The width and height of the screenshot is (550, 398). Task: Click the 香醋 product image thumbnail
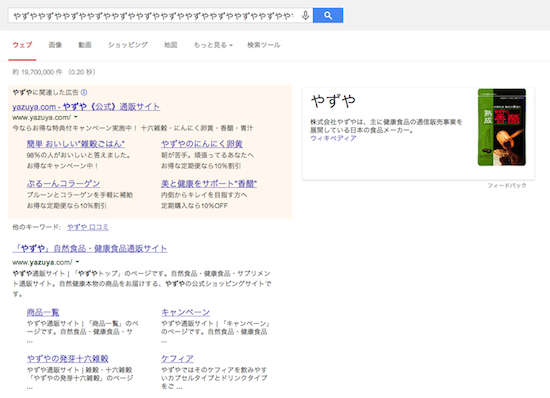click(x=502, y=127)
